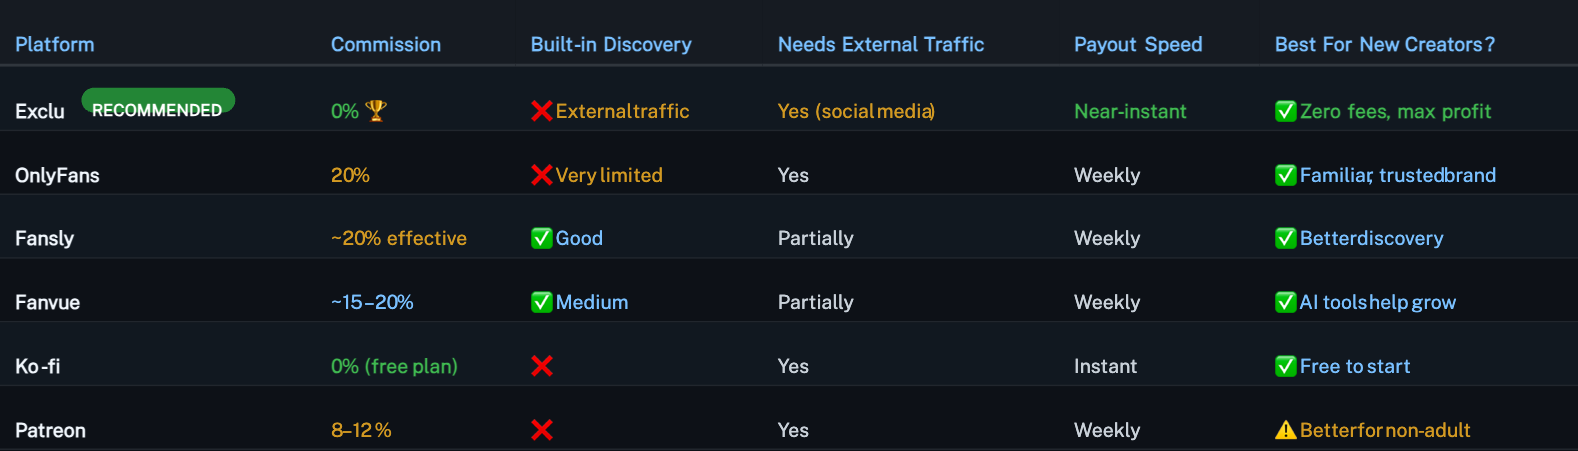Click the green check beside Zero fees
Viewport: 1578px width, 451px height.
click(x=1286, y=111)
